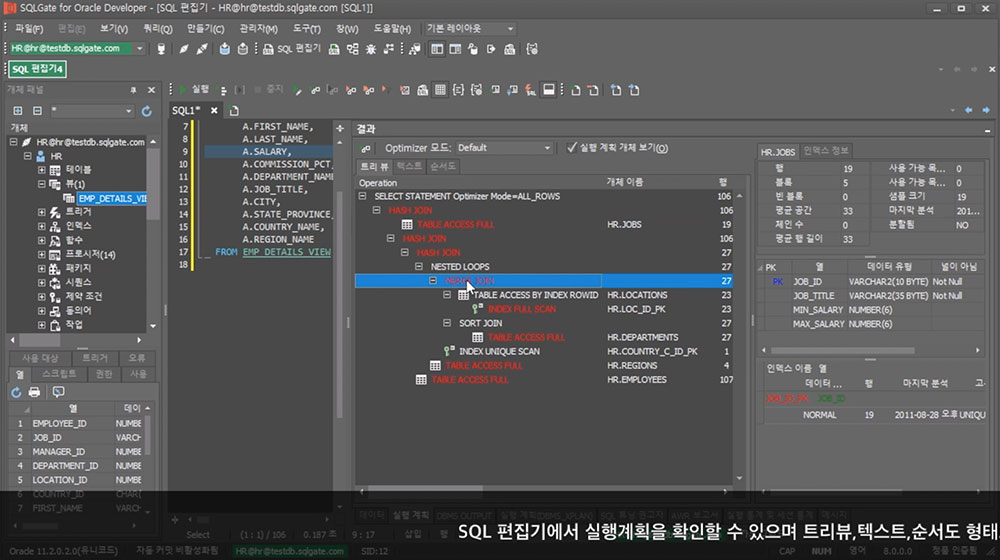Click the debug bug icon in main toolbar
The height and width of the screenshot is (560, 1000).
click(371, 48)
